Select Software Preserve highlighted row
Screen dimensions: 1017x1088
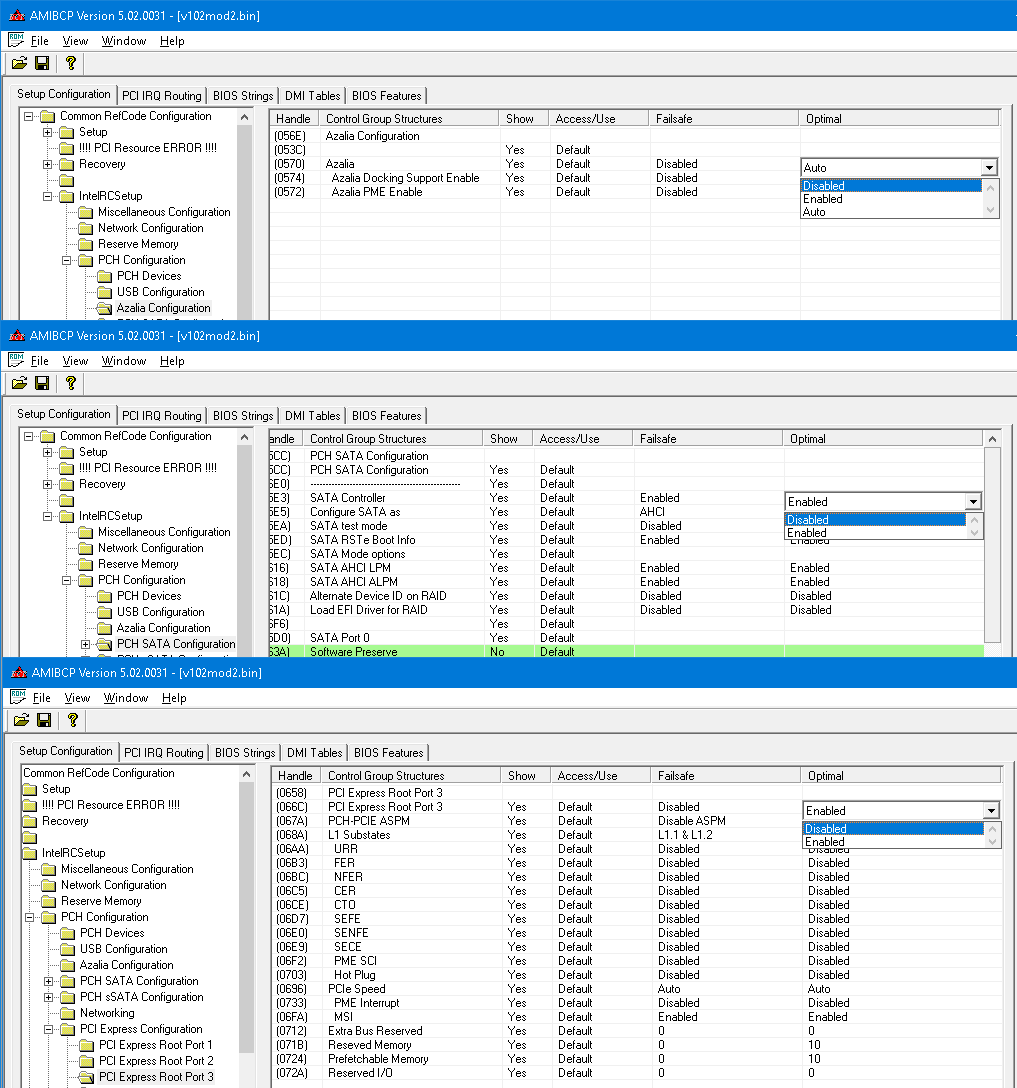coord(626,652)
